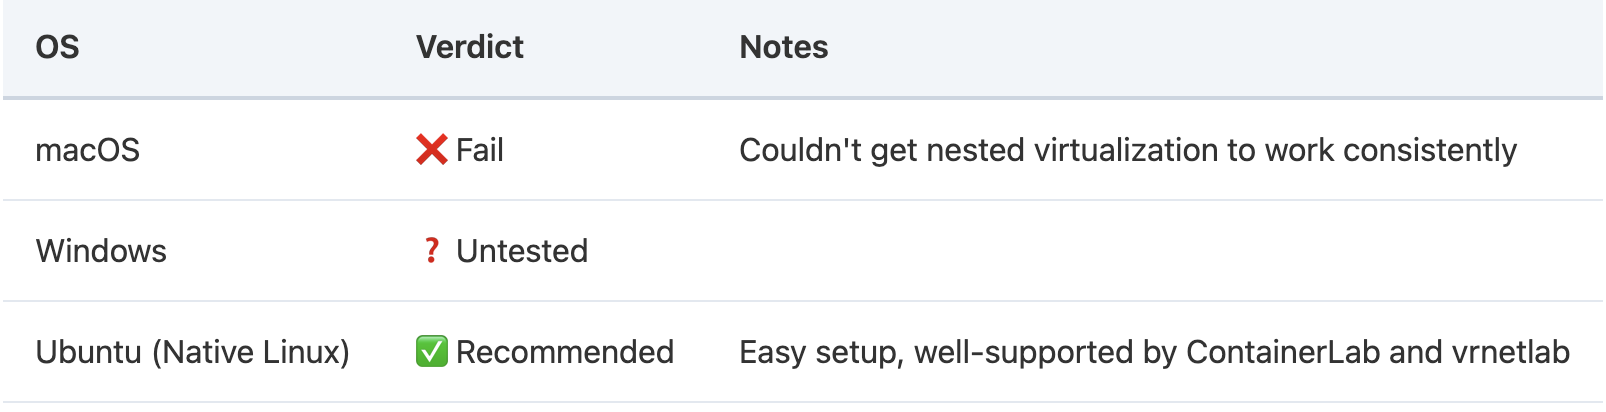Click the green checkmark Recommended icon
Image resolution: width=1606 pixels, height=412 pixels.
432,352
